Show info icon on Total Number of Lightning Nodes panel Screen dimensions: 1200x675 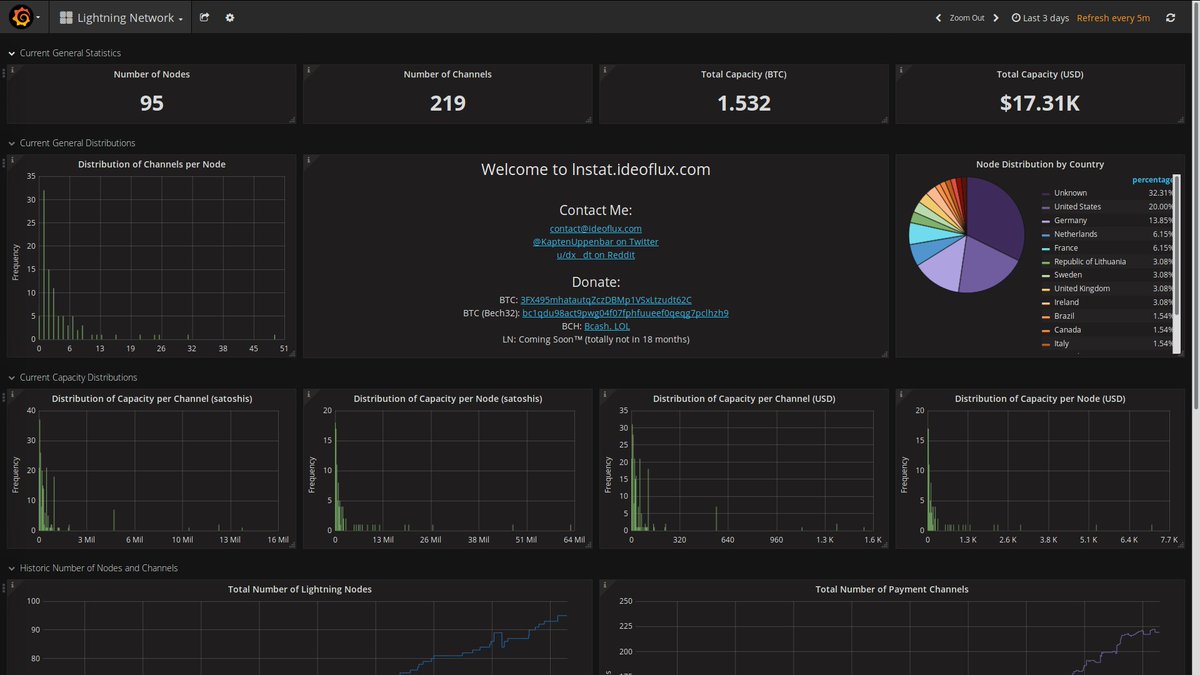[12, 585]
